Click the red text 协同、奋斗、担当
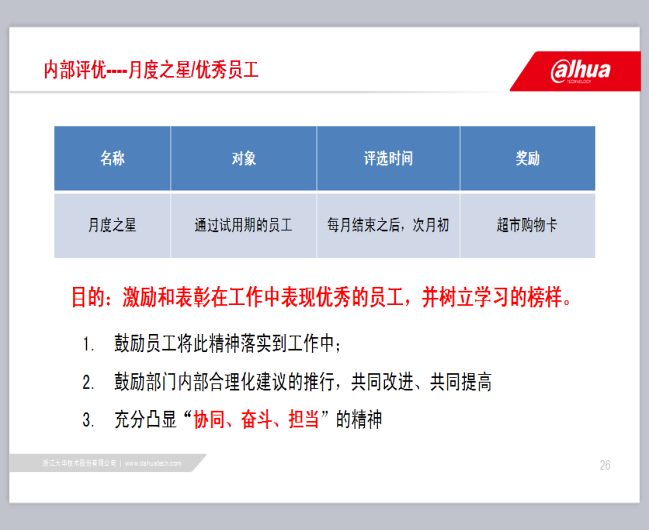The height and width of the screenshot is (530, 649). click(x=257, y=419)
